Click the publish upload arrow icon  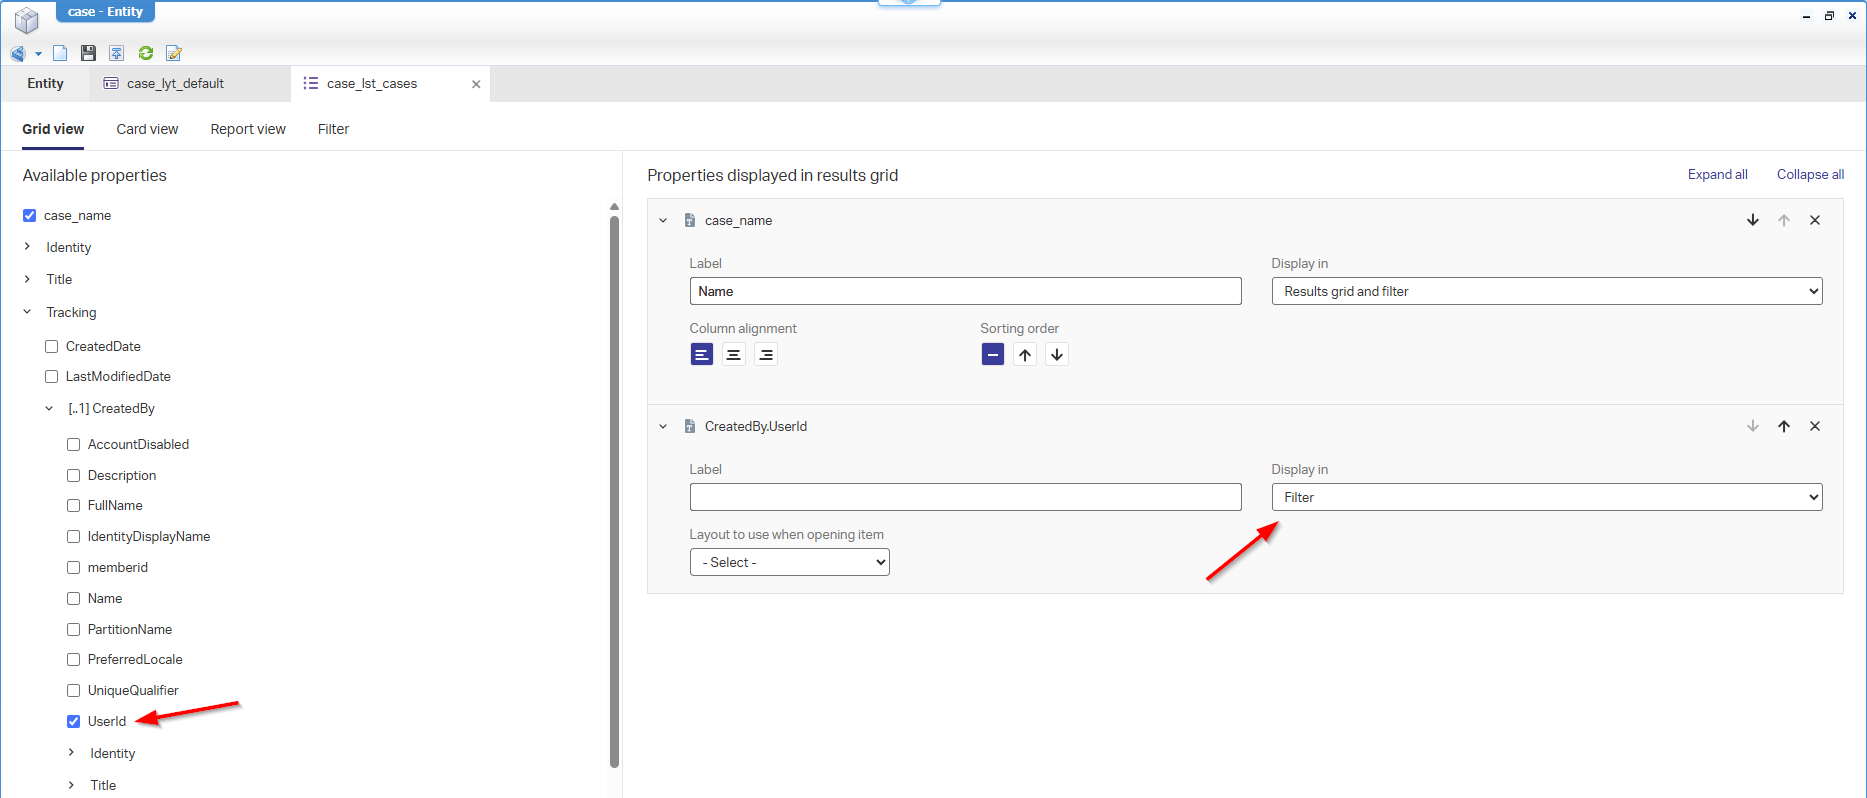[x=117, y=53]
